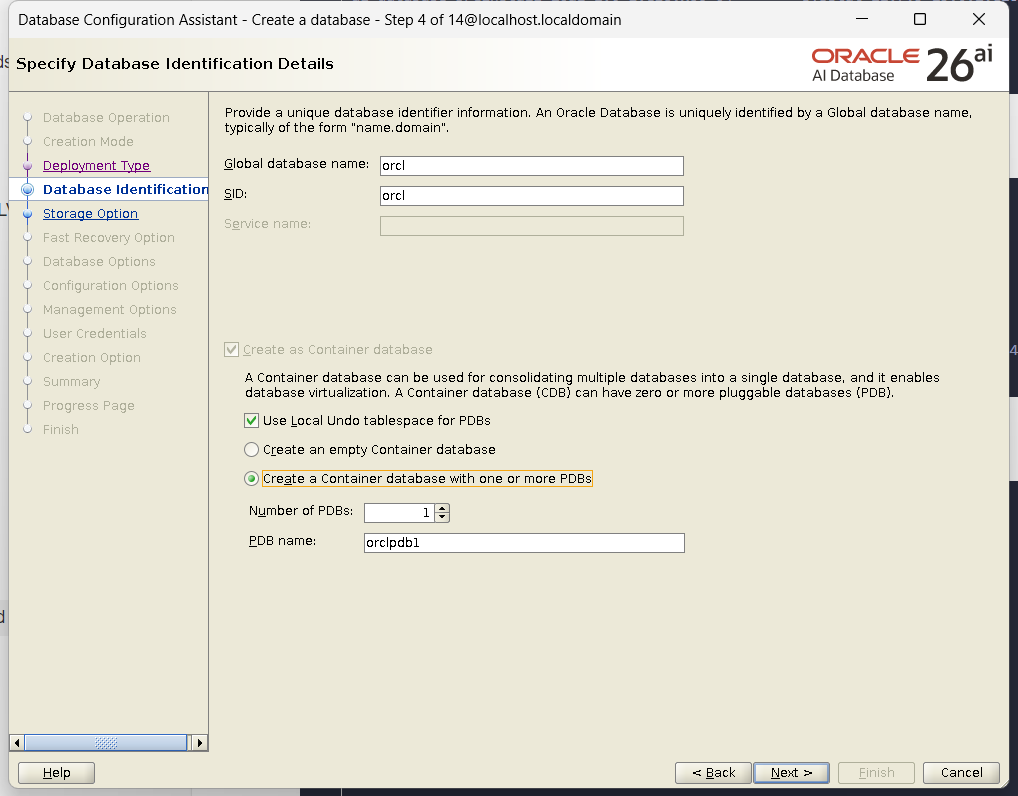
Task: Click the Database Options step label
Action: [x=99, y=262]
